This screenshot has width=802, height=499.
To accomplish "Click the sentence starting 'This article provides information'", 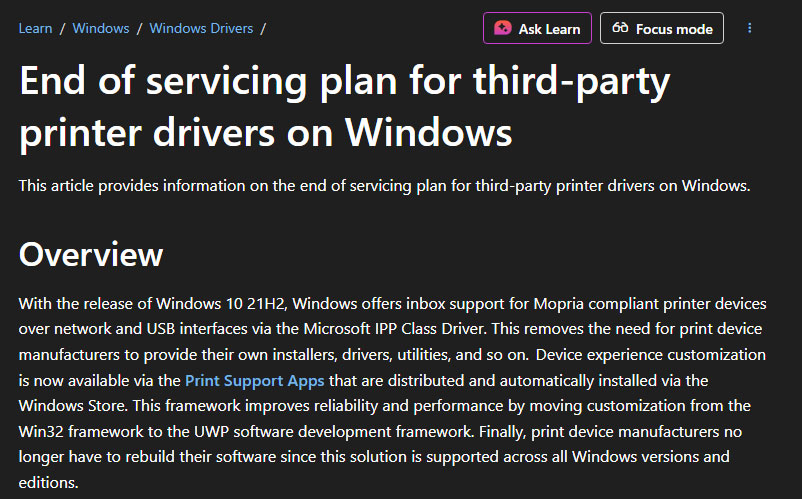I will coord(384,185).
